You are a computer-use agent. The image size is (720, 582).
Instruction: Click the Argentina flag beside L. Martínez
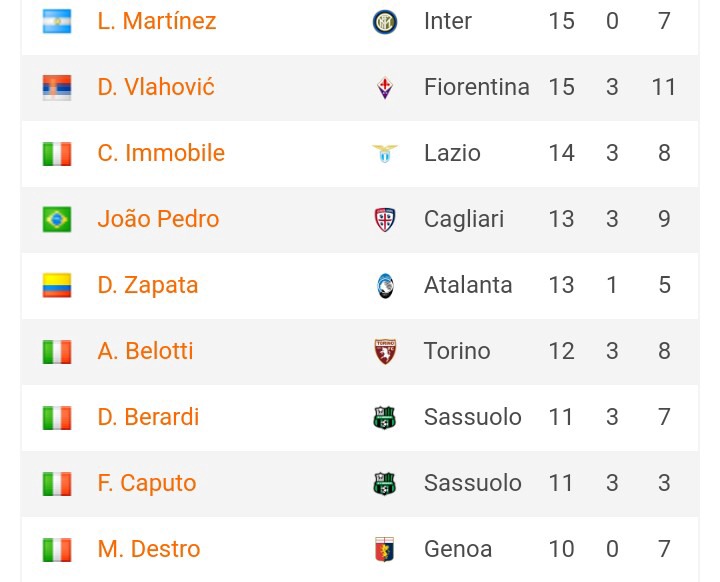[57, 21]
